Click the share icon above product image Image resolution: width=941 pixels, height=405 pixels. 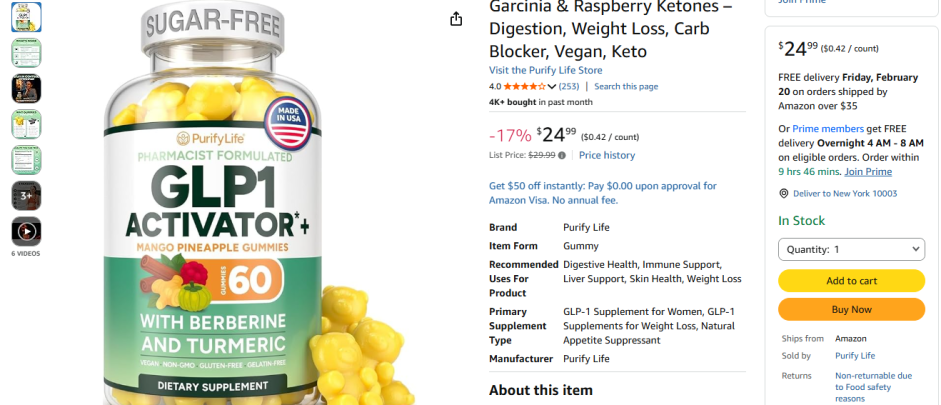(x=456, y=19)
